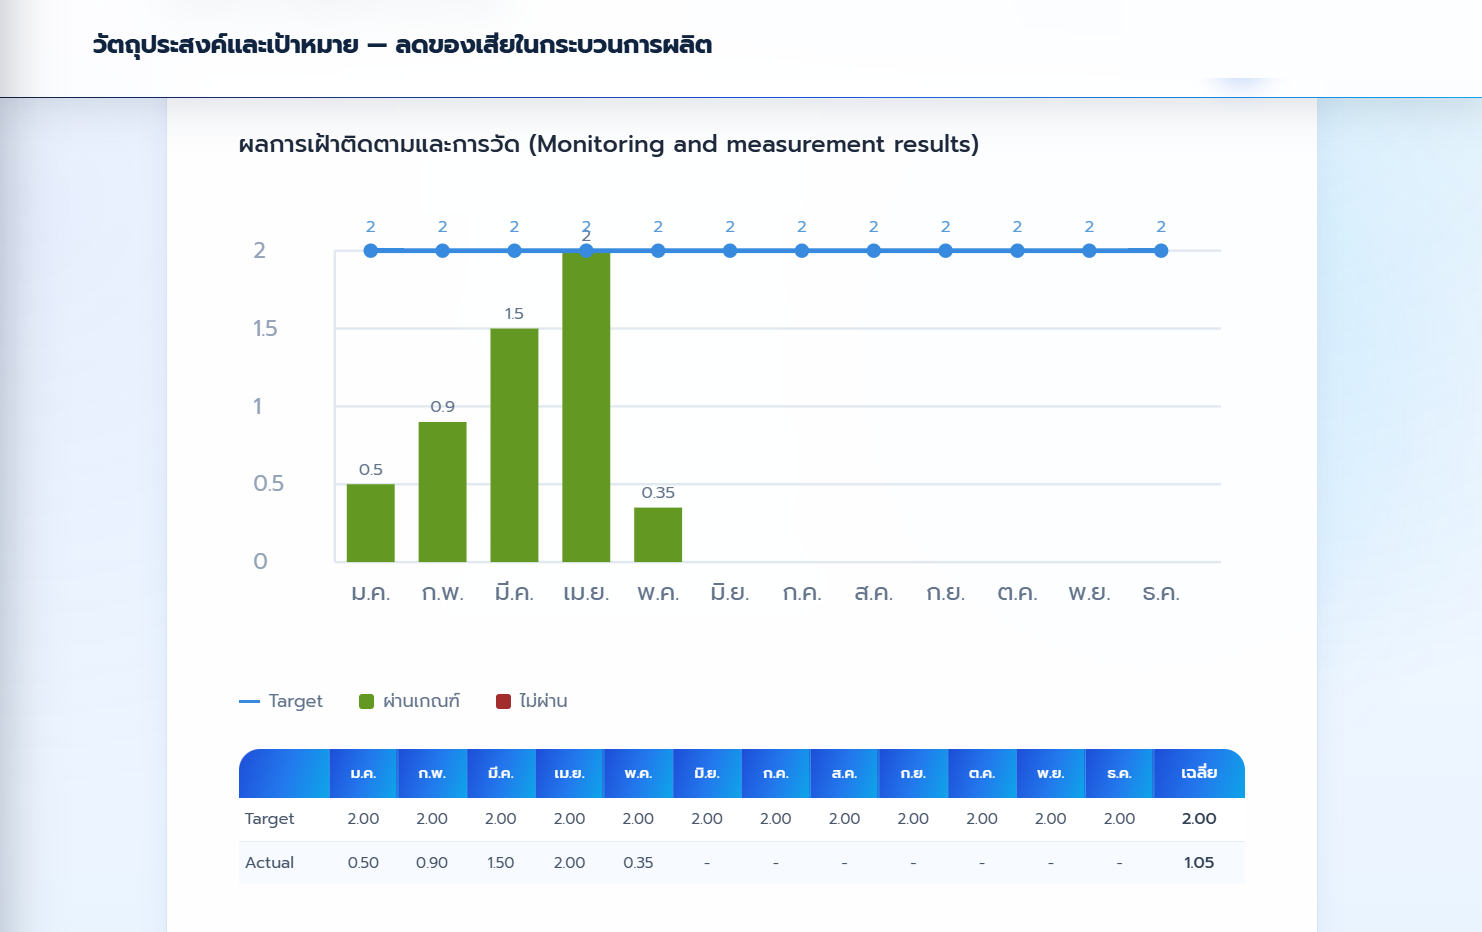The height and width of the screenshot is (932, 1482).
Task: Click the Target row label in table
Action: tap(269, 819)
